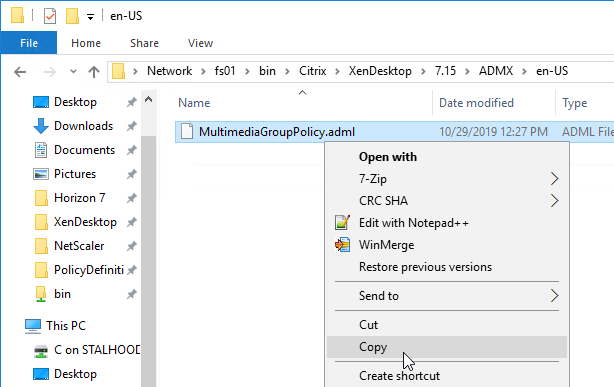
Task: Choose Restore previous versions
Action: pyautogui.click(x=447, y=267)
